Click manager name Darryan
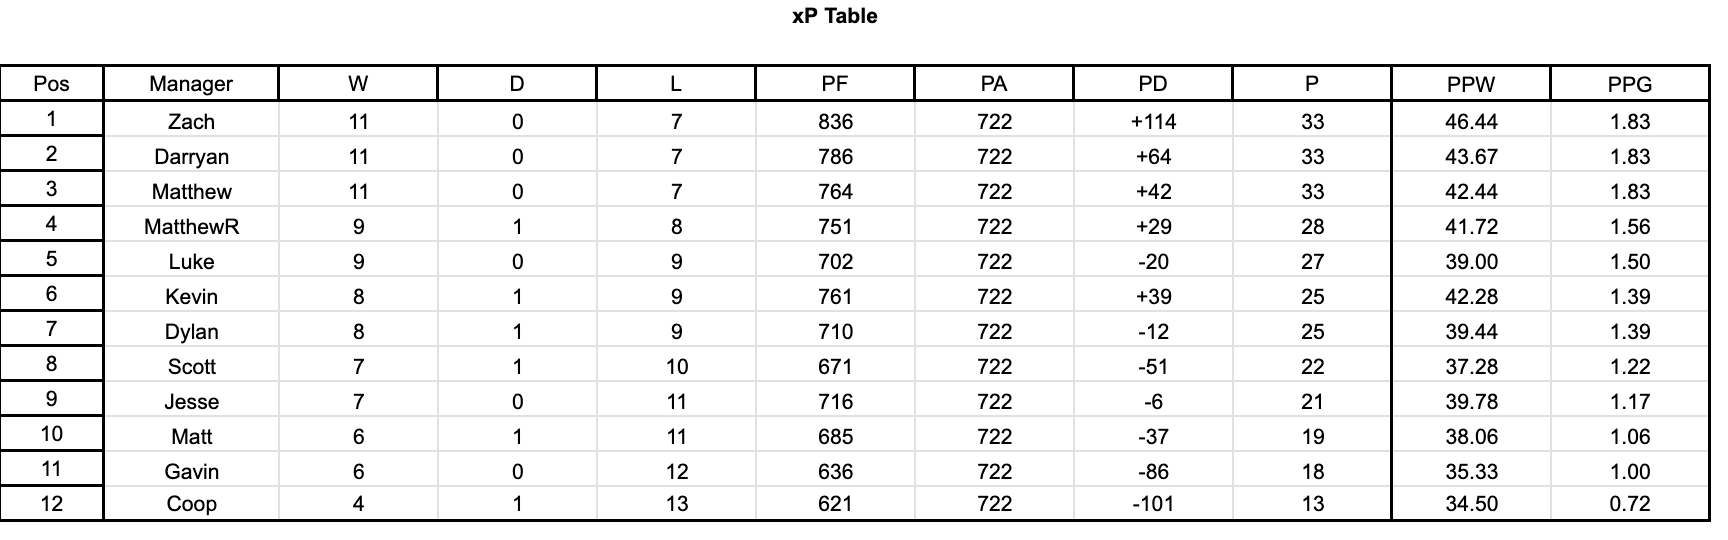The width and height of the screenshot is (1728, 540). click(x=191, y=157)
